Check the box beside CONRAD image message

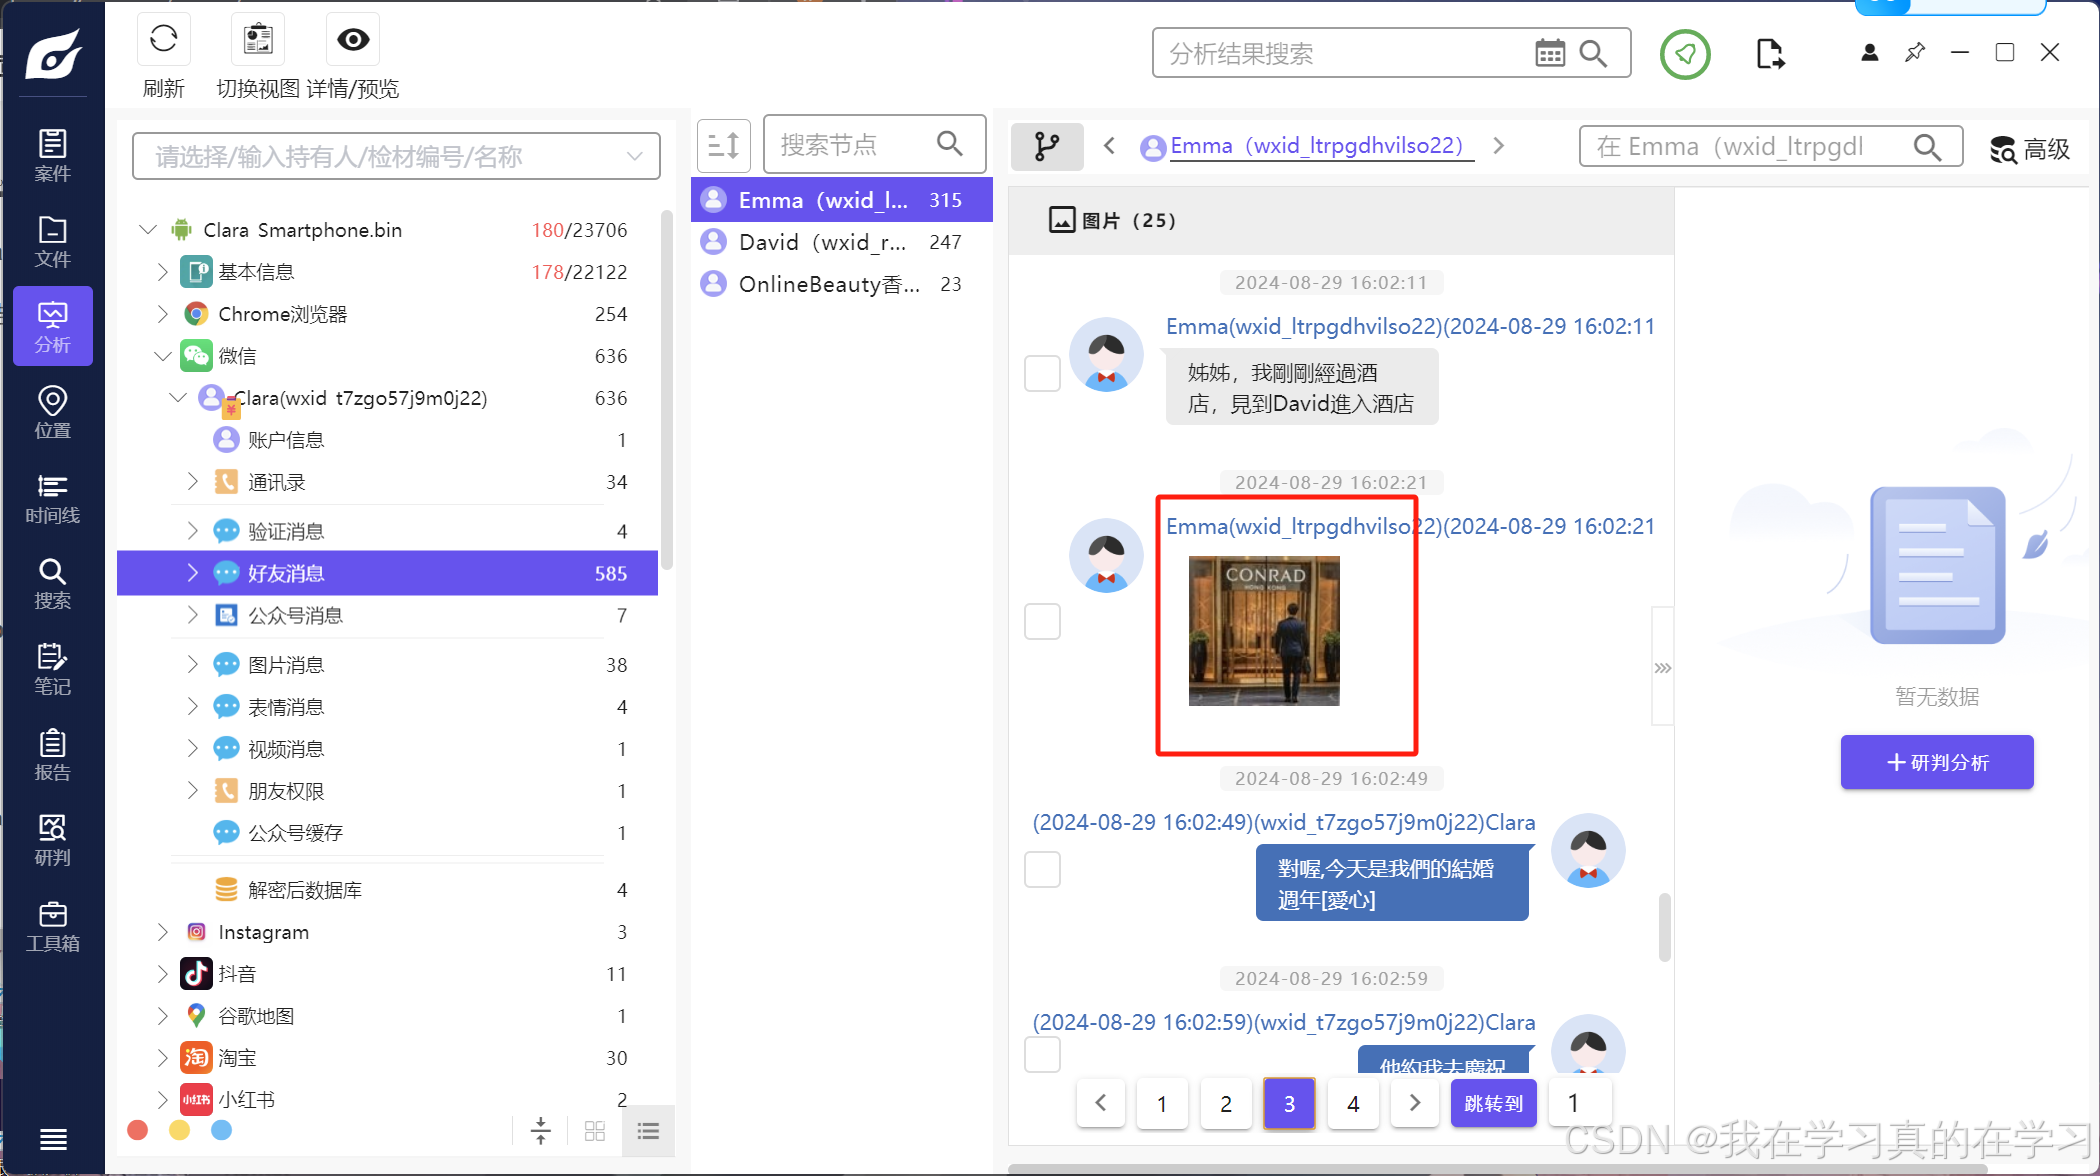point(1042,621)
